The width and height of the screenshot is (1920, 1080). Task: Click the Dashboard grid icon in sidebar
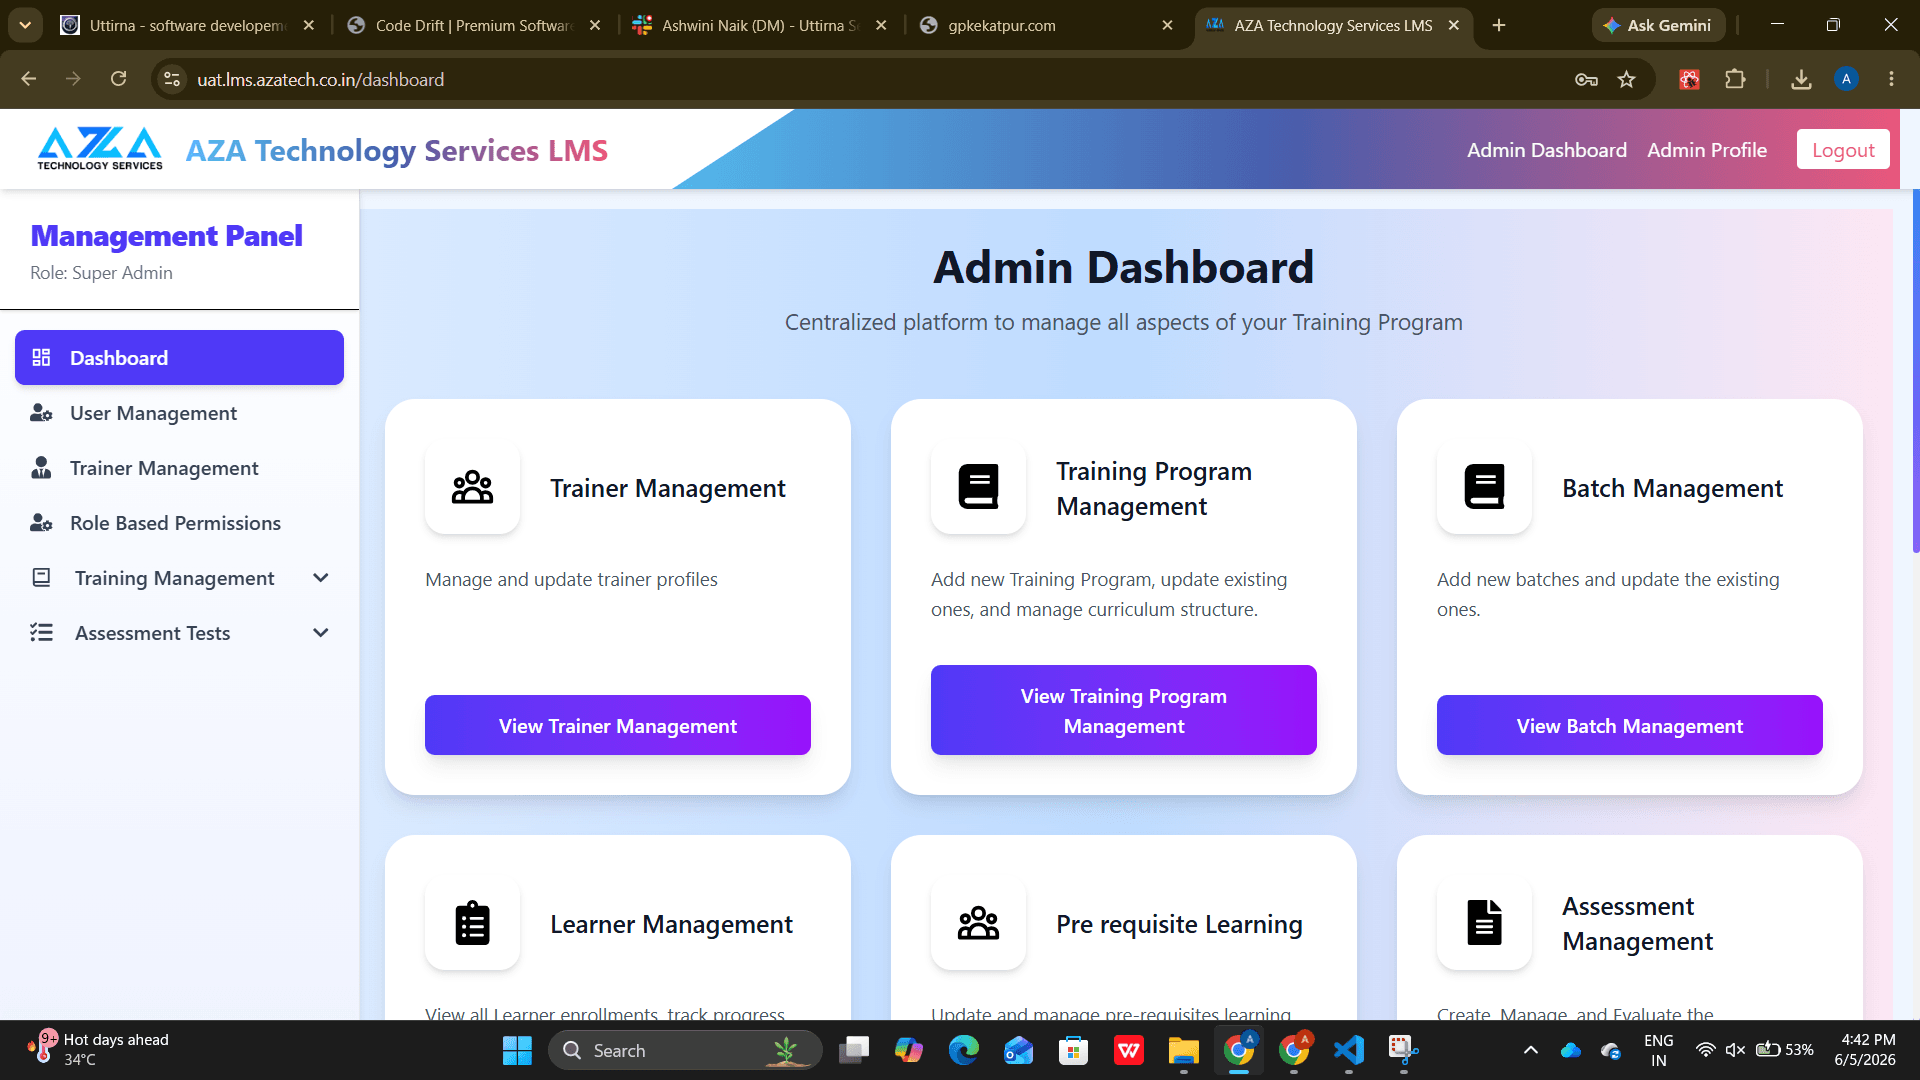tap(41, 358)
